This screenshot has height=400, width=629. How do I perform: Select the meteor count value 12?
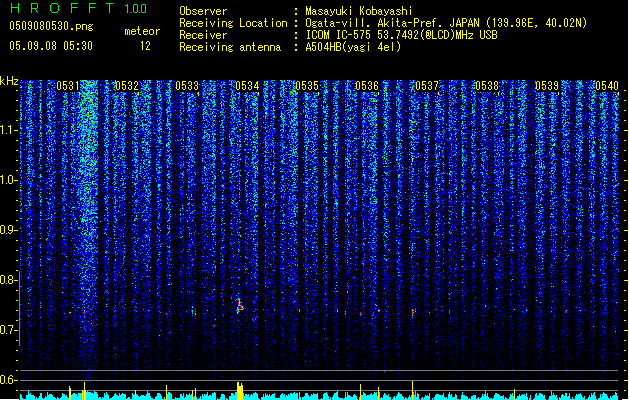[x=145, y=46]
